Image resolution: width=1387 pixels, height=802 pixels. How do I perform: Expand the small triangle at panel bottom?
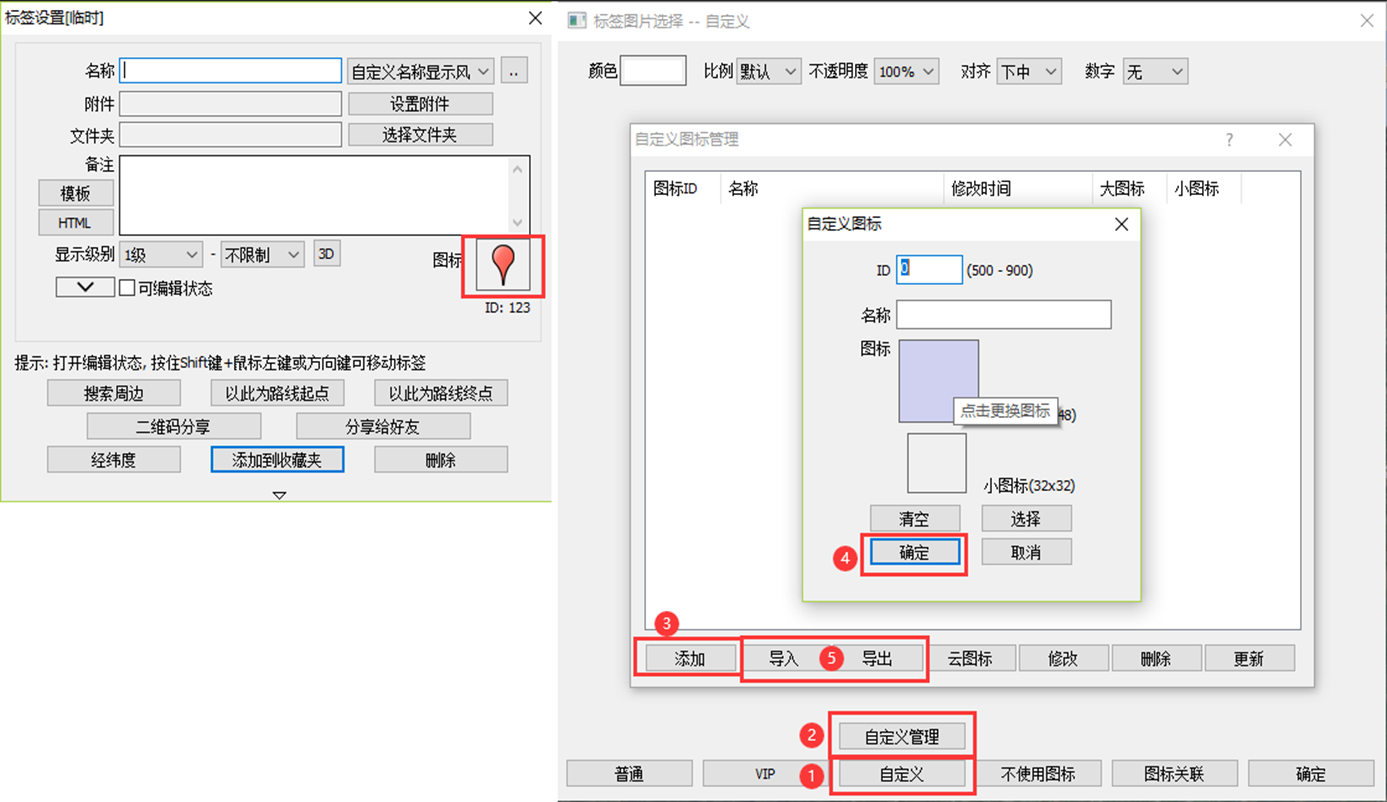point(279,495)
